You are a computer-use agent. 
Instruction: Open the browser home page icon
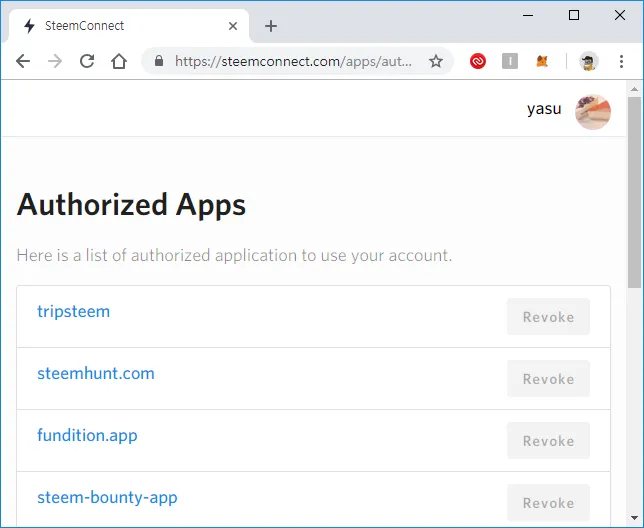pos(119,62)
